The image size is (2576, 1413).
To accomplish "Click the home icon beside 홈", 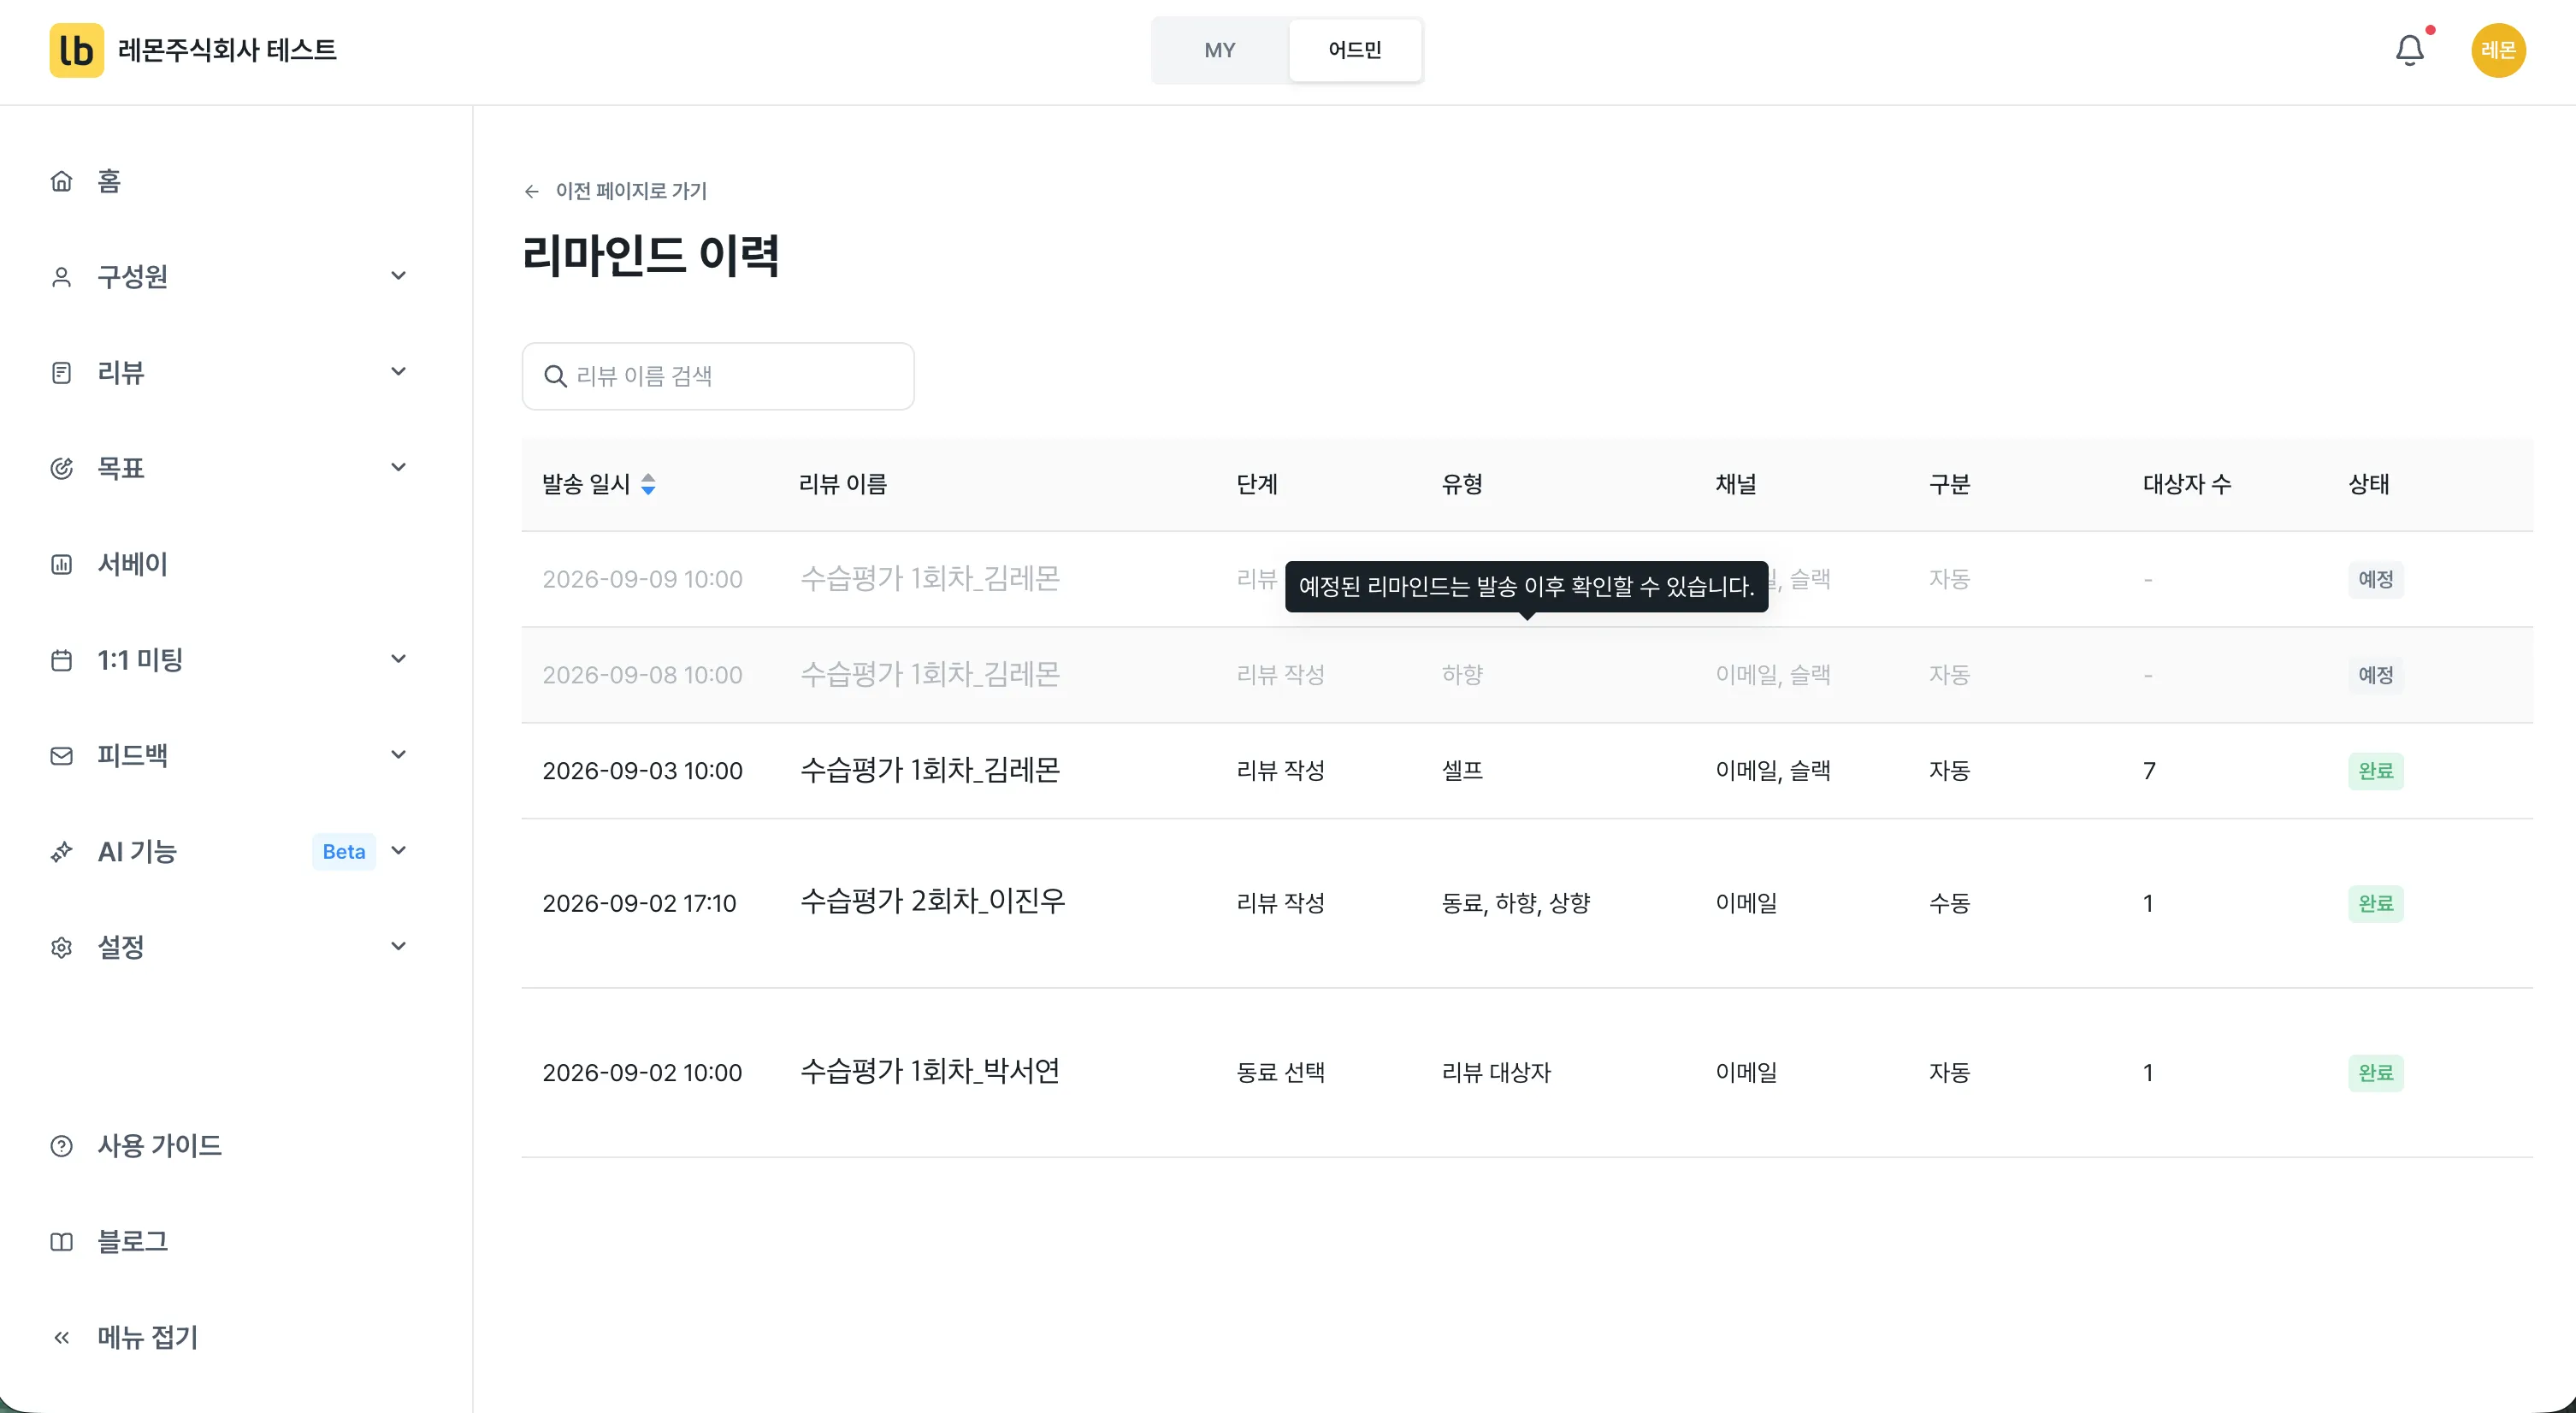I will pyautogui.click(x=62, y=181).
